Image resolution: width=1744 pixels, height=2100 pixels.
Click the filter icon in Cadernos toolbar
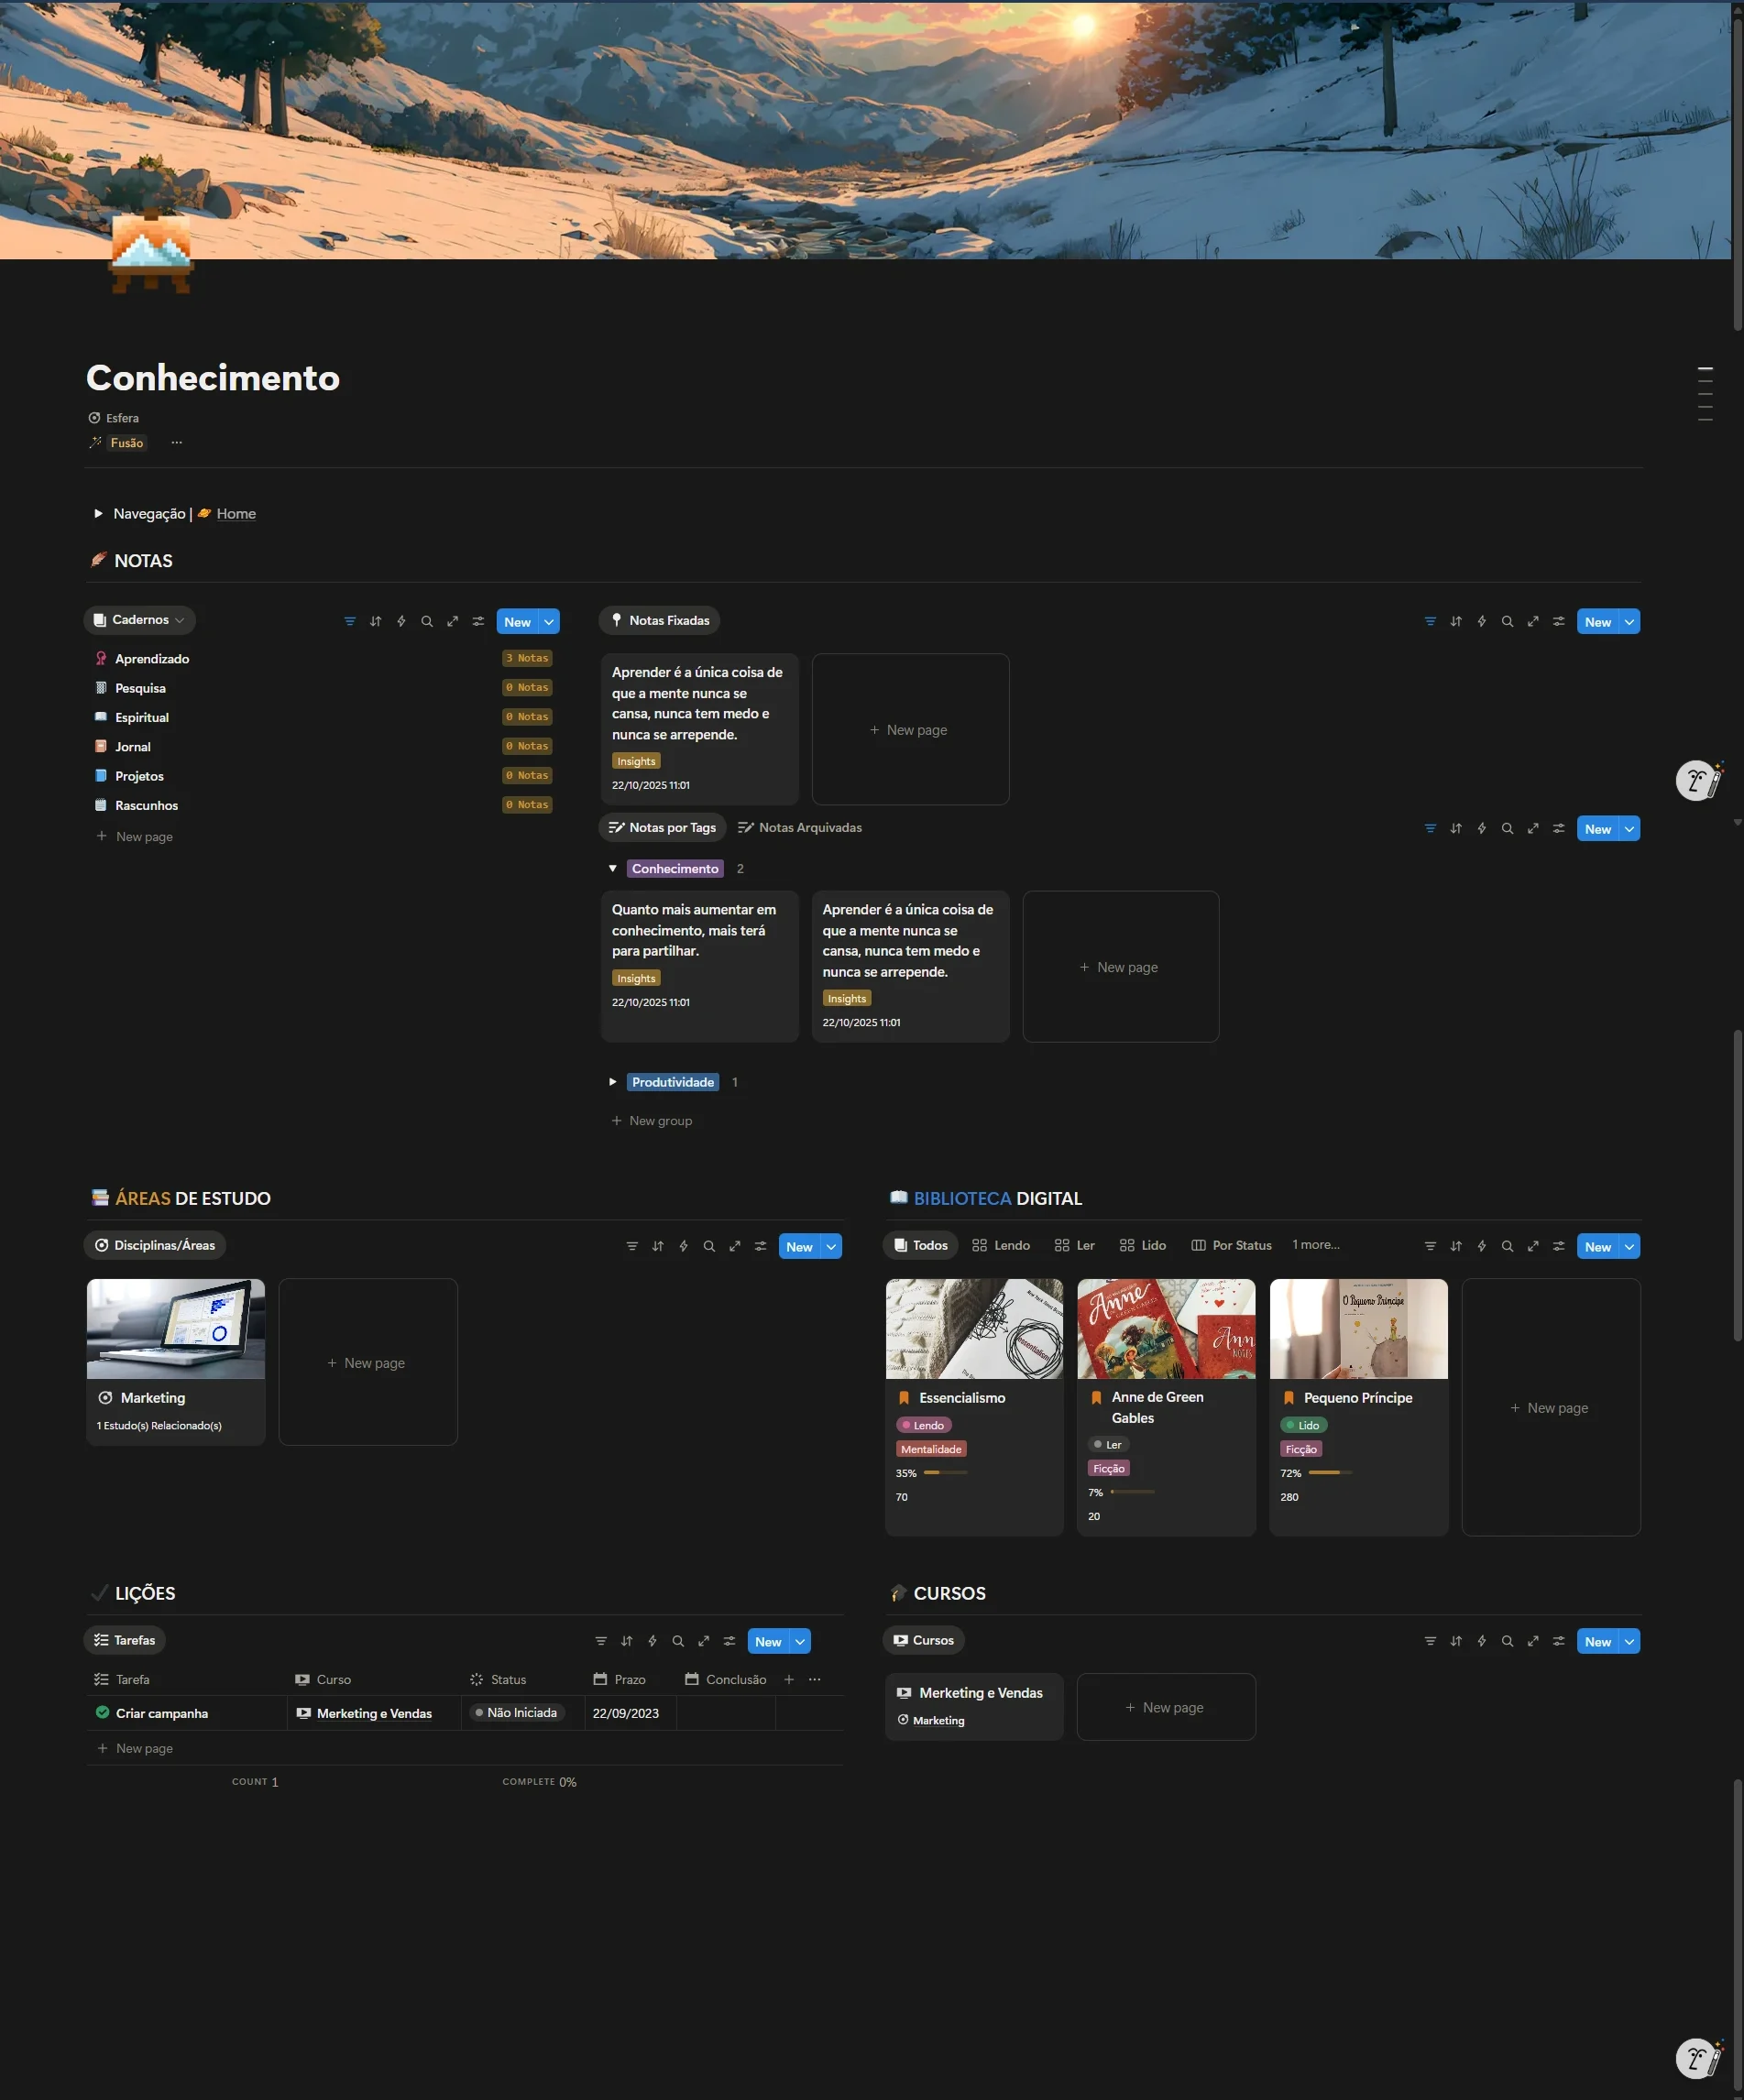(x=350, y=622)
